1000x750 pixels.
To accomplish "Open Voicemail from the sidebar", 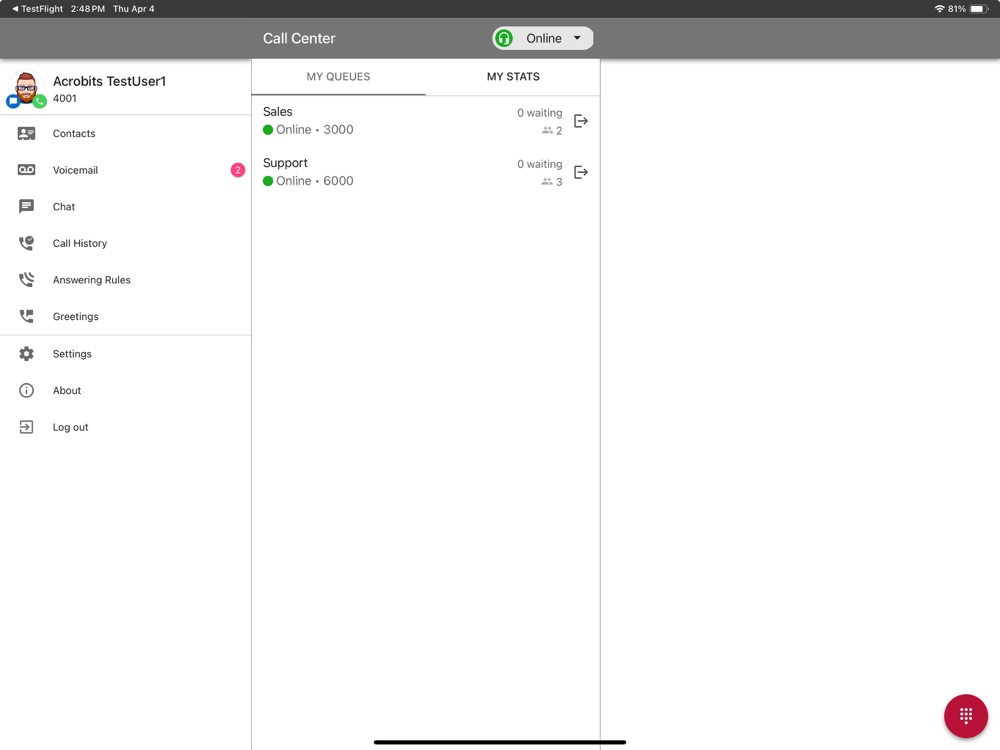I will 126,170.
